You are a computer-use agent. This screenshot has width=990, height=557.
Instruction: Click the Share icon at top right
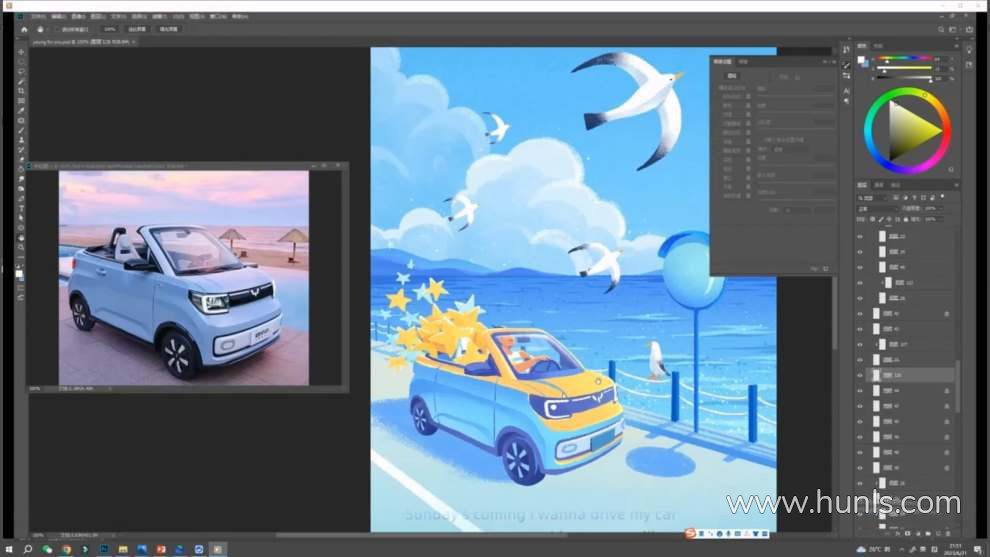969,29
